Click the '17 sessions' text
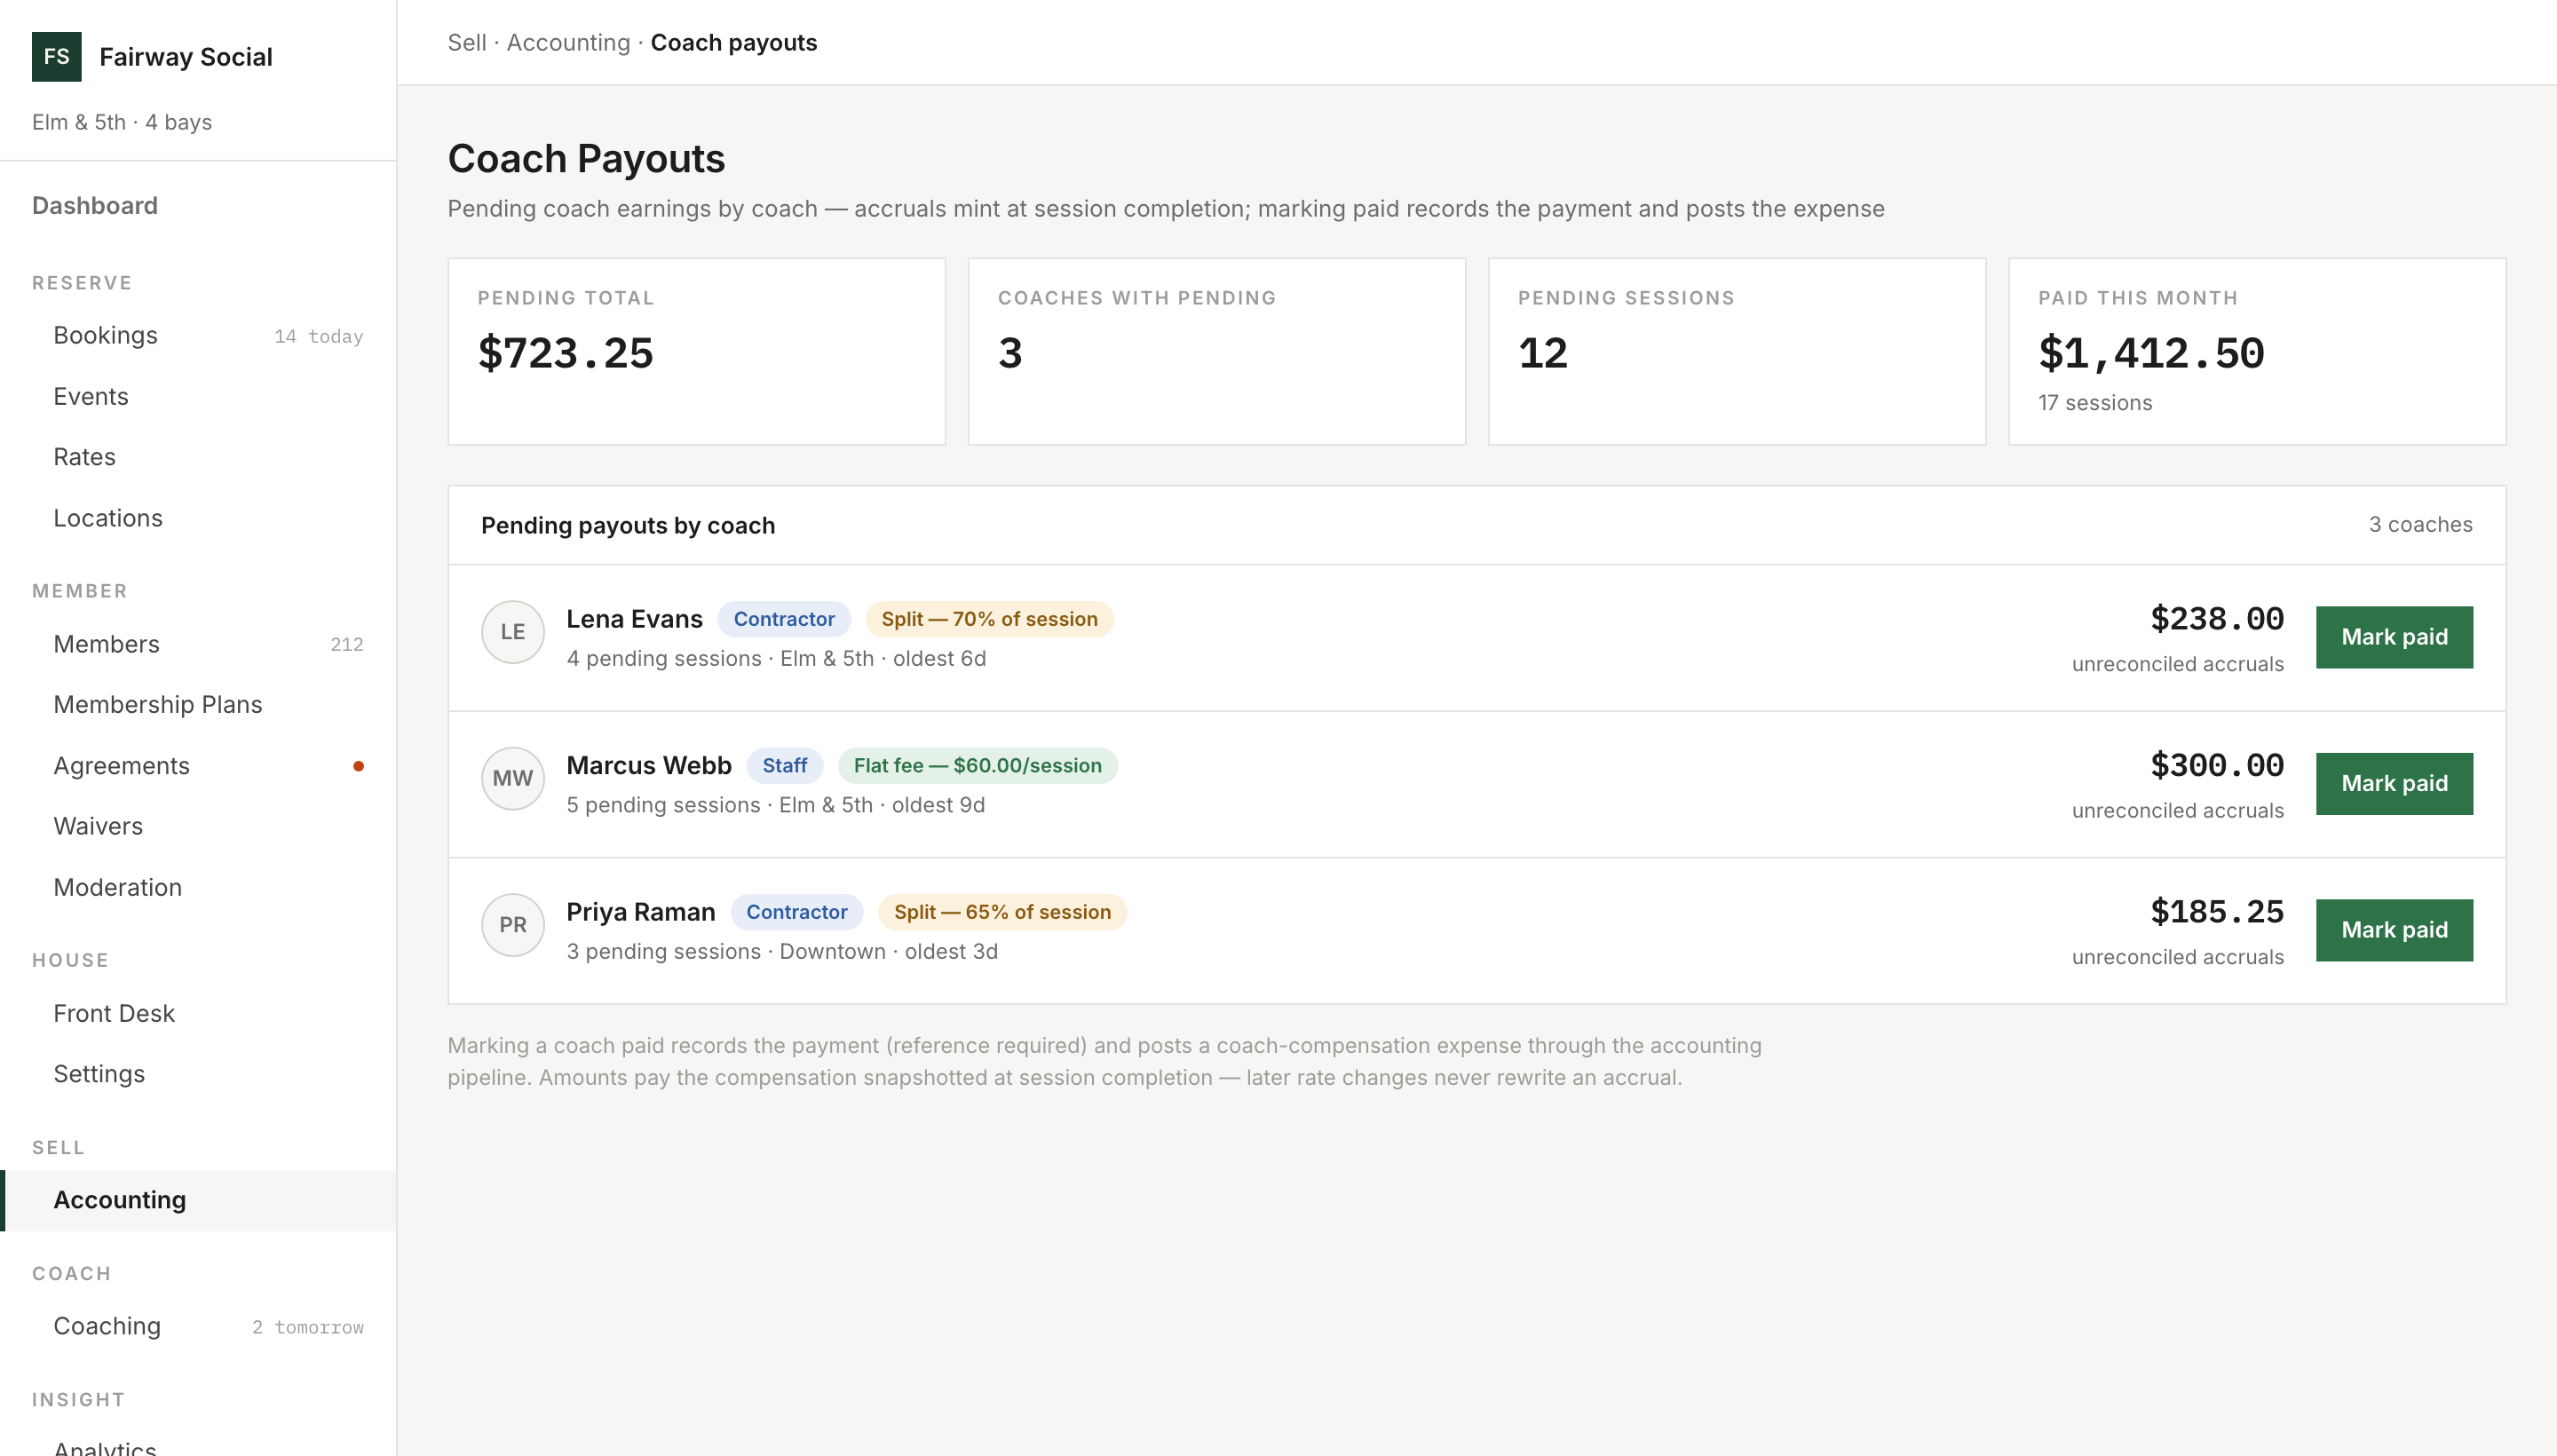This screenshot has height=1456, width=2557. point(2095,403)
